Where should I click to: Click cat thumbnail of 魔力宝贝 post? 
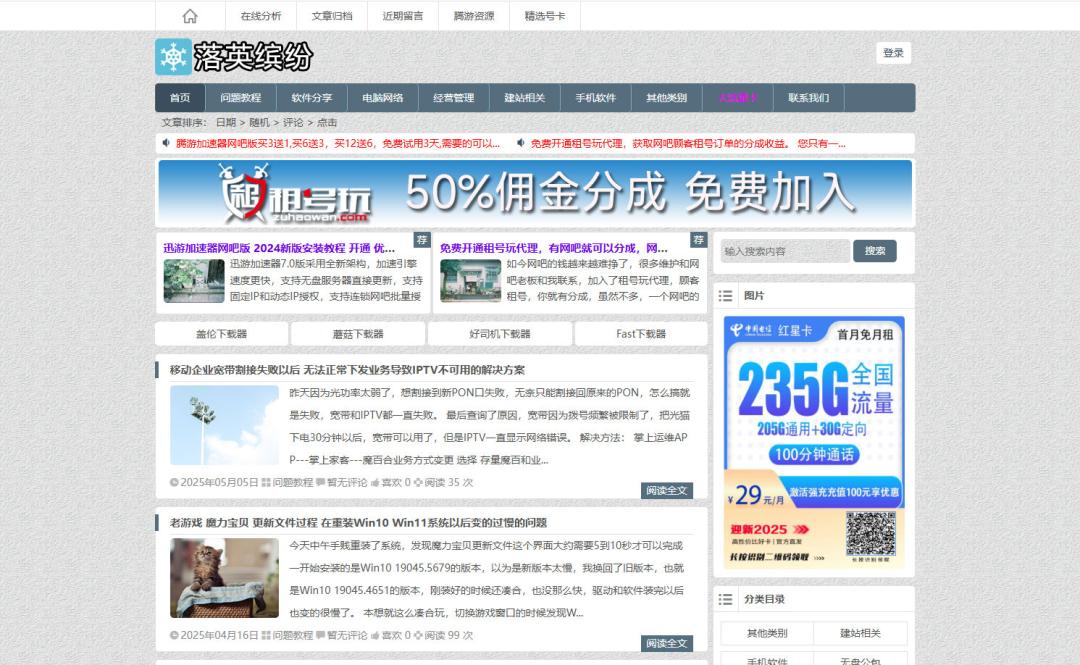pyautogui.click(x=225, y=578)
